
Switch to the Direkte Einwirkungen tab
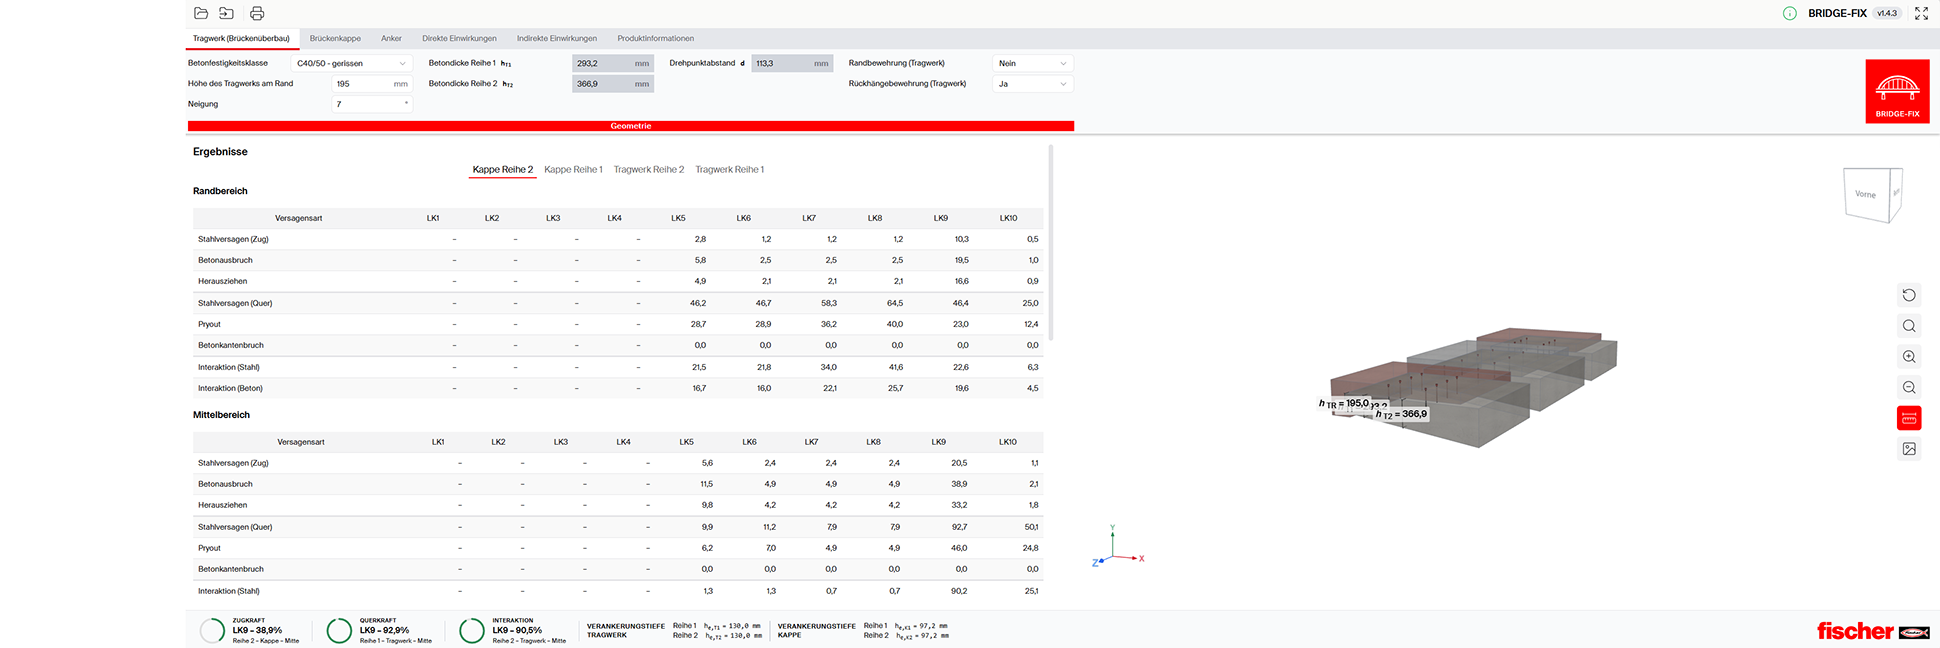459,38
